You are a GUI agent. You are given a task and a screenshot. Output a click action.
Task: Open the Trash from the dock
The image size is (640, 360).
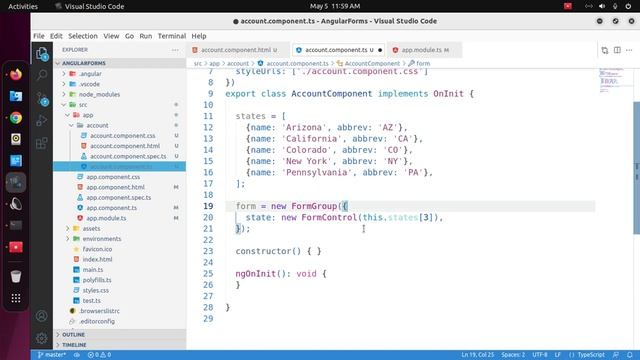[16, 276]
